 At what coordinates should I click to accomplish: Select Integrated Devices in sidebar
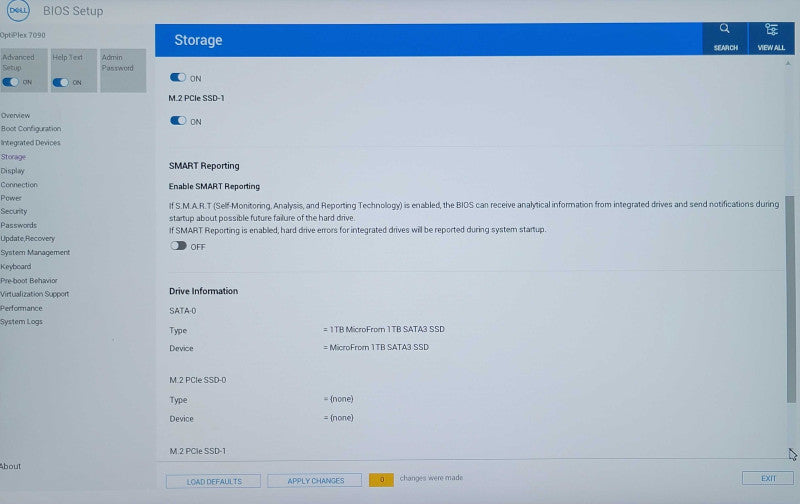click(30, 143)
